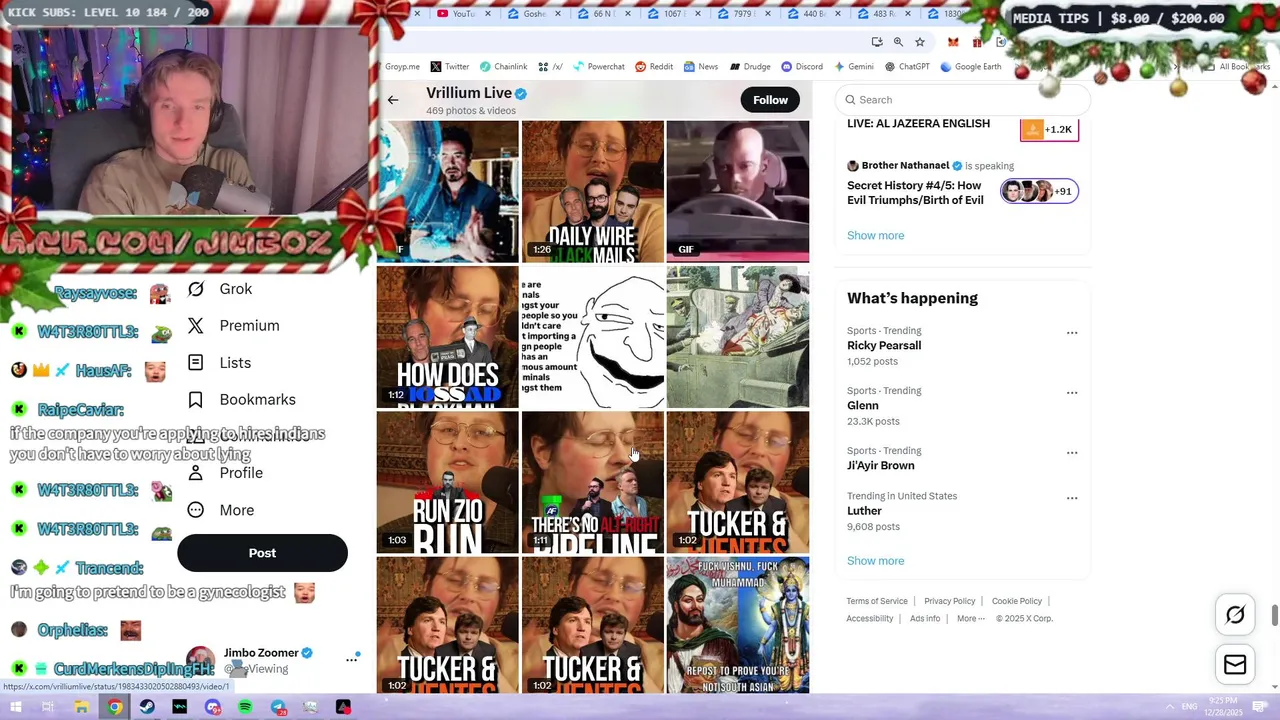Open the Glenn trending topic
The height and width of the screenshot is (720, 1280).
[x=862, y=406]
